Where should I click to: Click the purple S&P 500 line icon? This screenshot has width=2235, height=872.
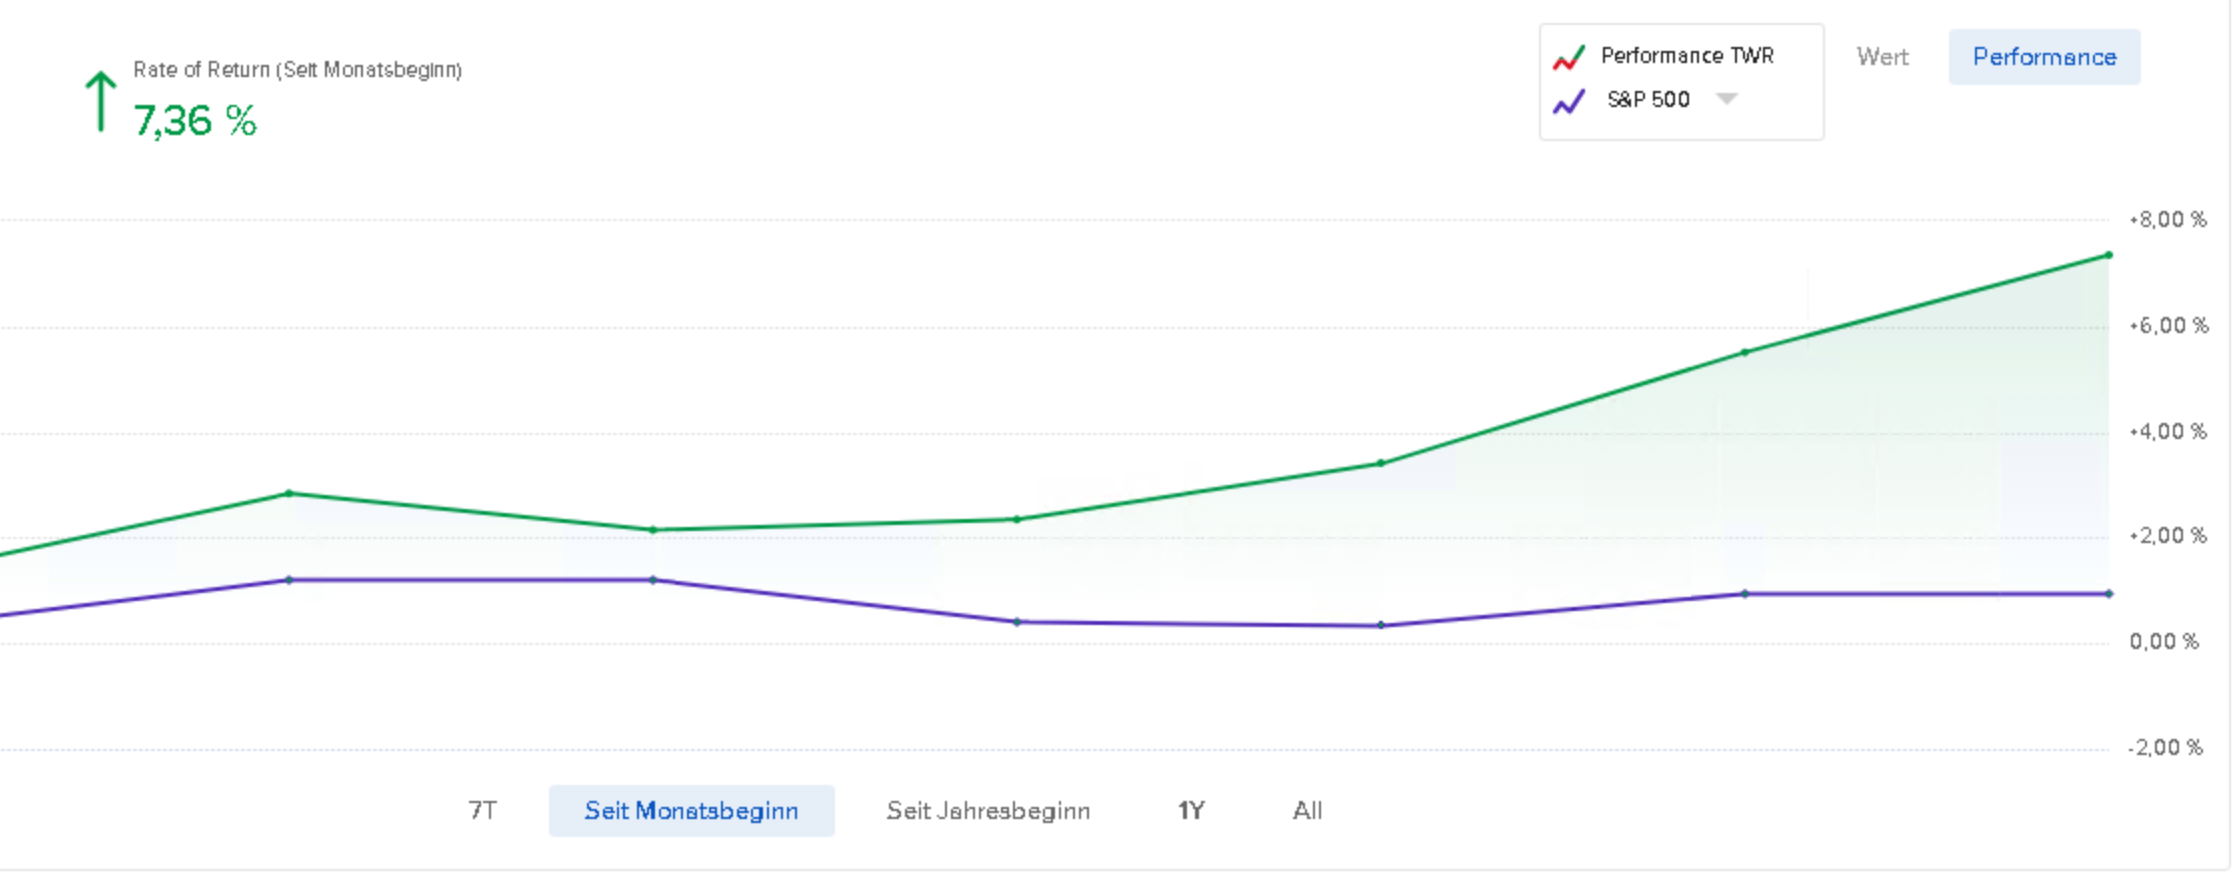point(1568,102)
